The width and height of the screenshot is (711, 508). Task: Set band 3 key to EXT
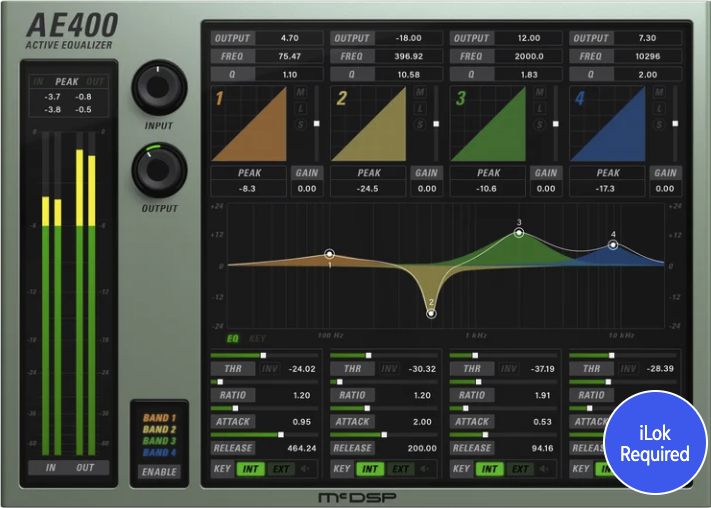point(520,469)
